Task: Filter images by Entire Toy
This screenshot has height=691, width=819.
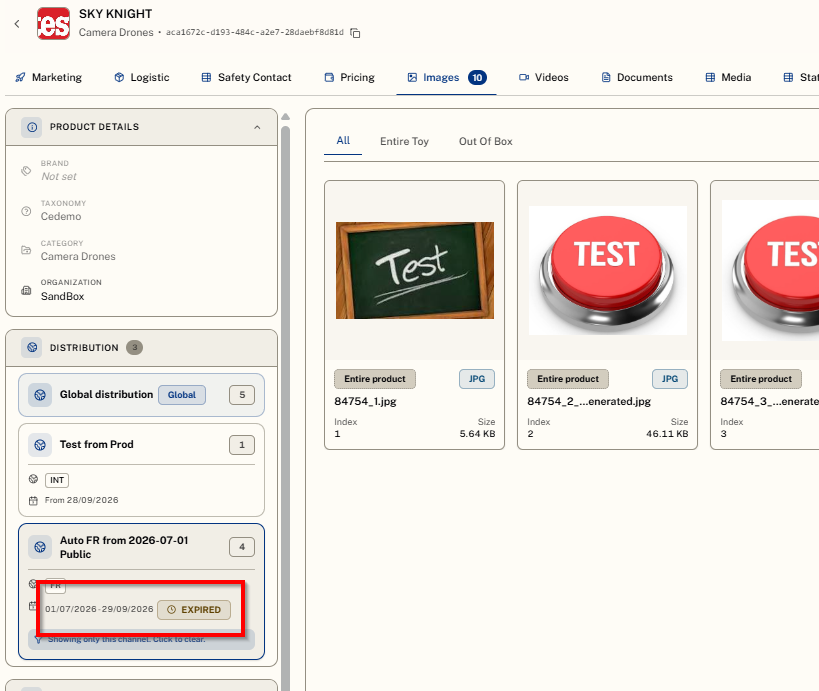Action: [x=404, y=141]
